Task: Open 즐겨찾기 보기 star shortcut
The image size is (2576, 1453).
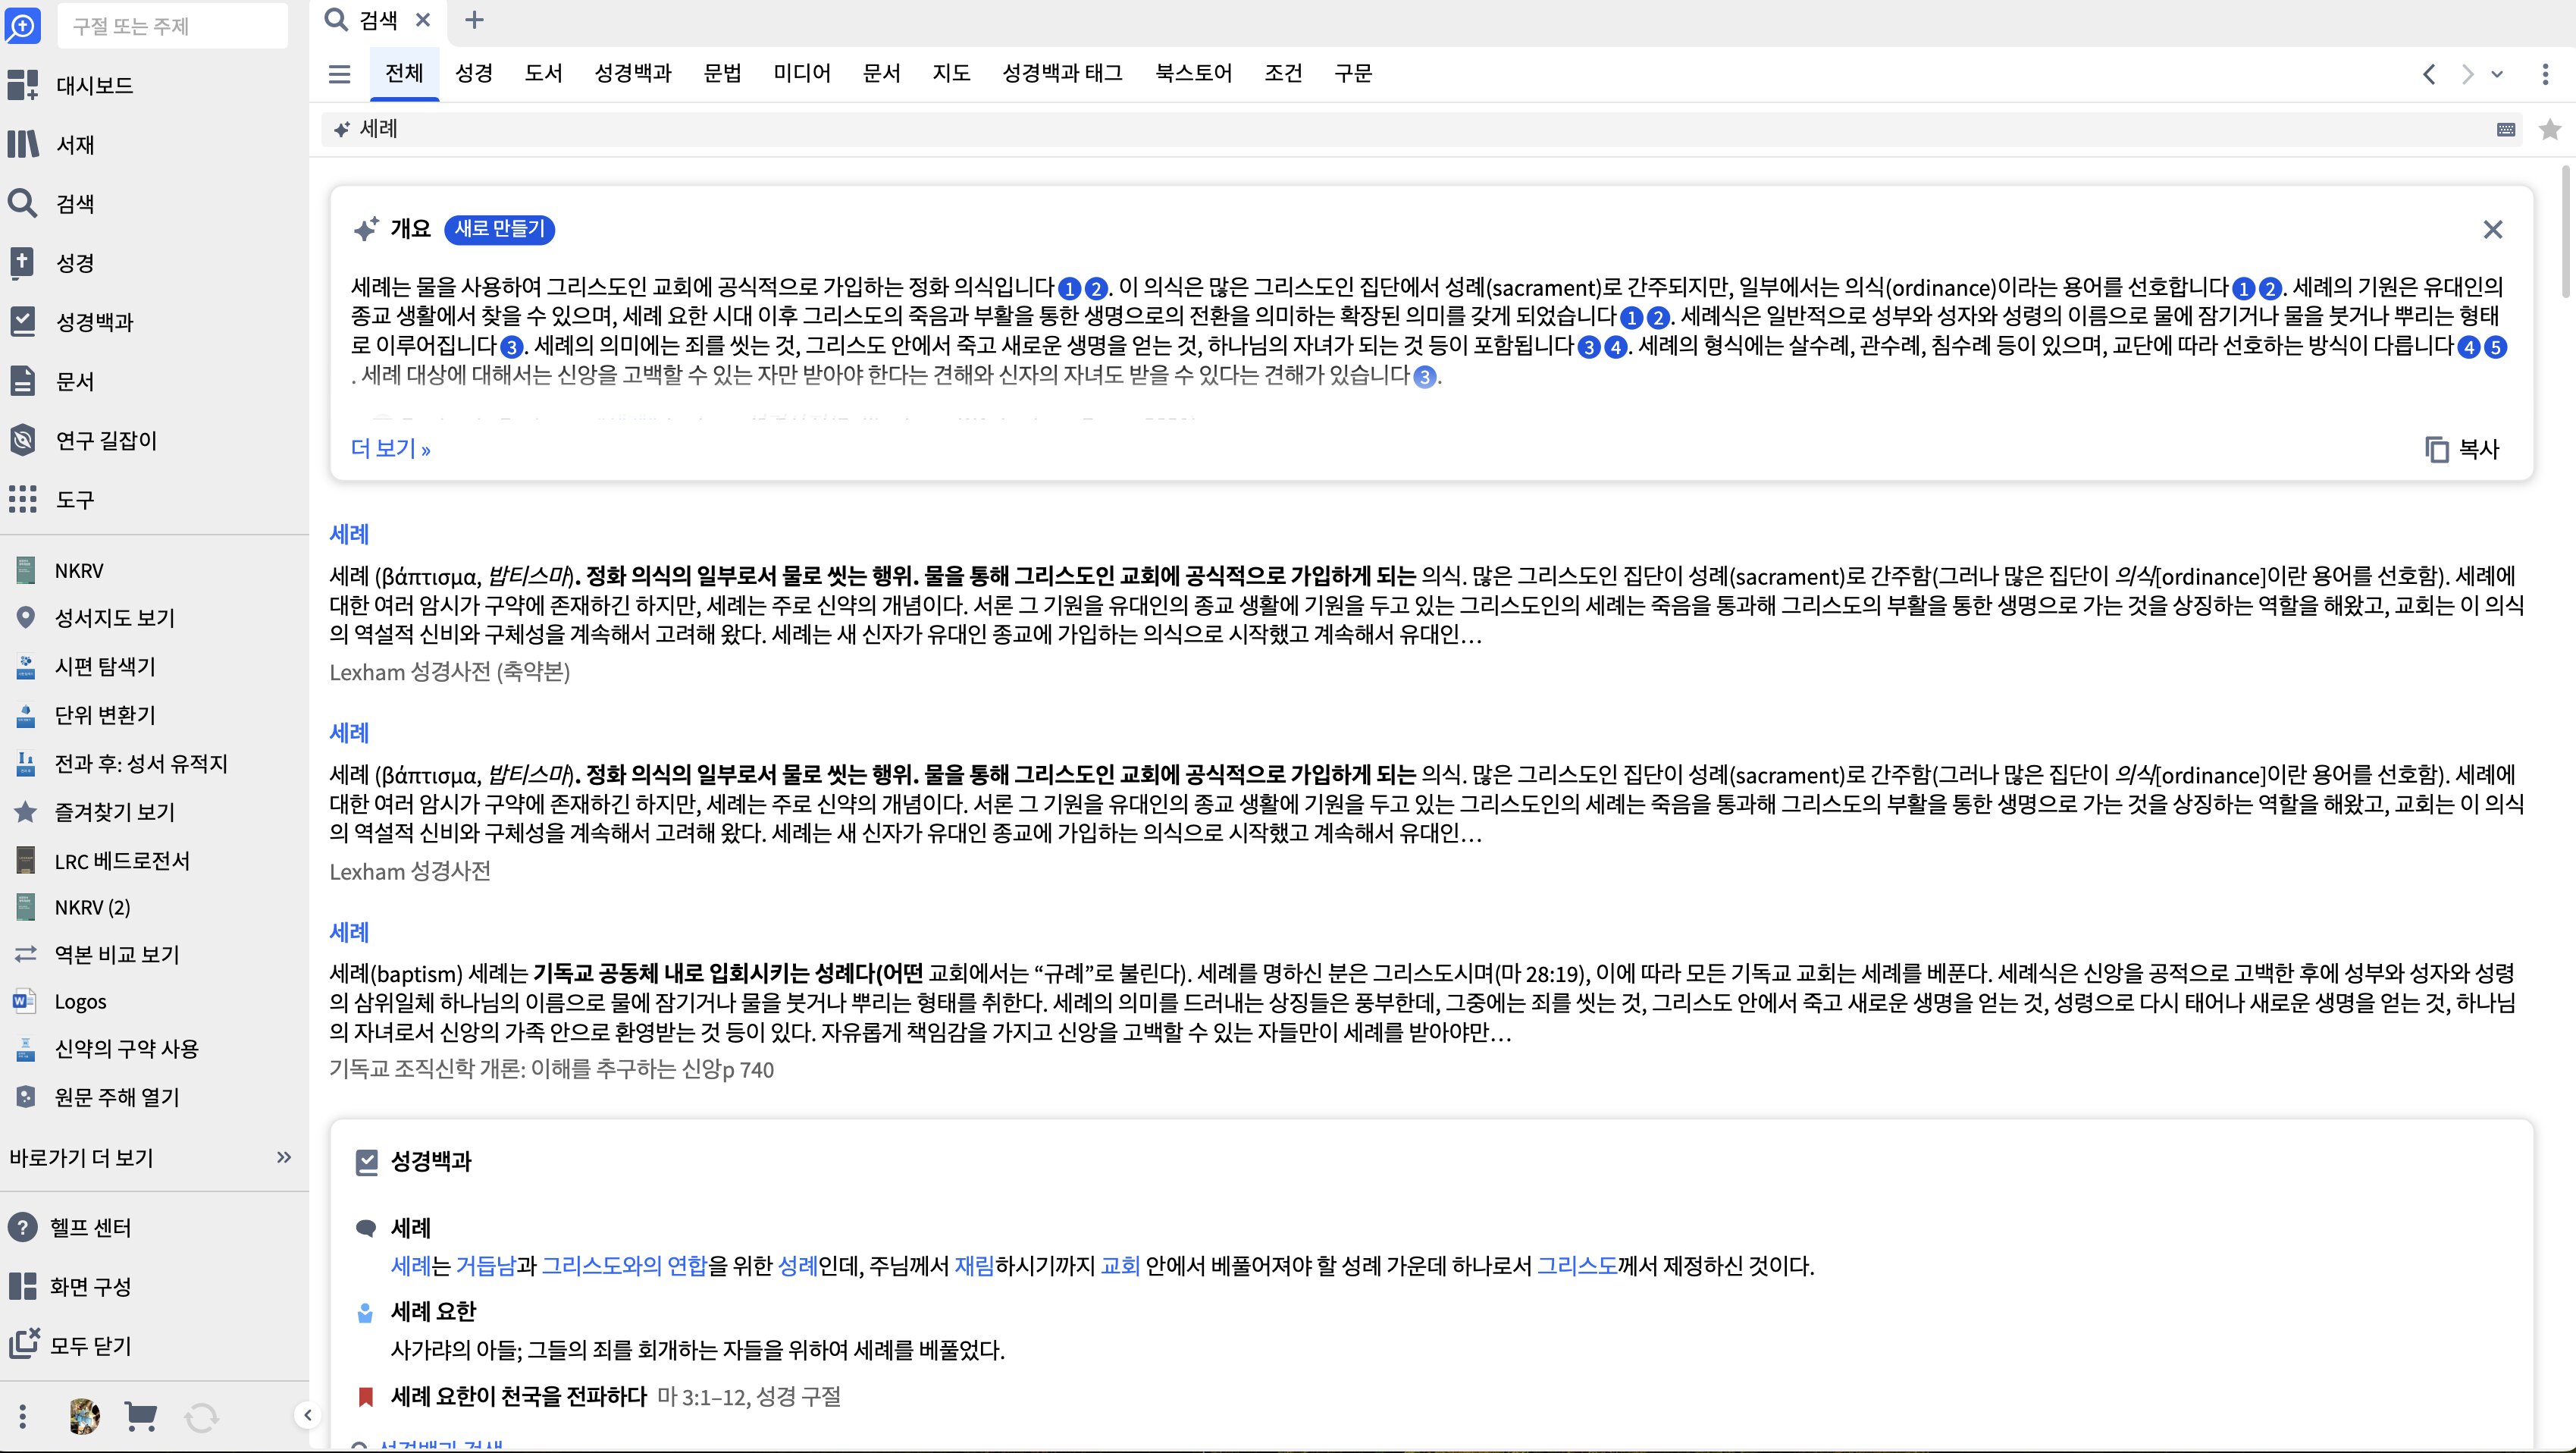Action: click(114, 811)
